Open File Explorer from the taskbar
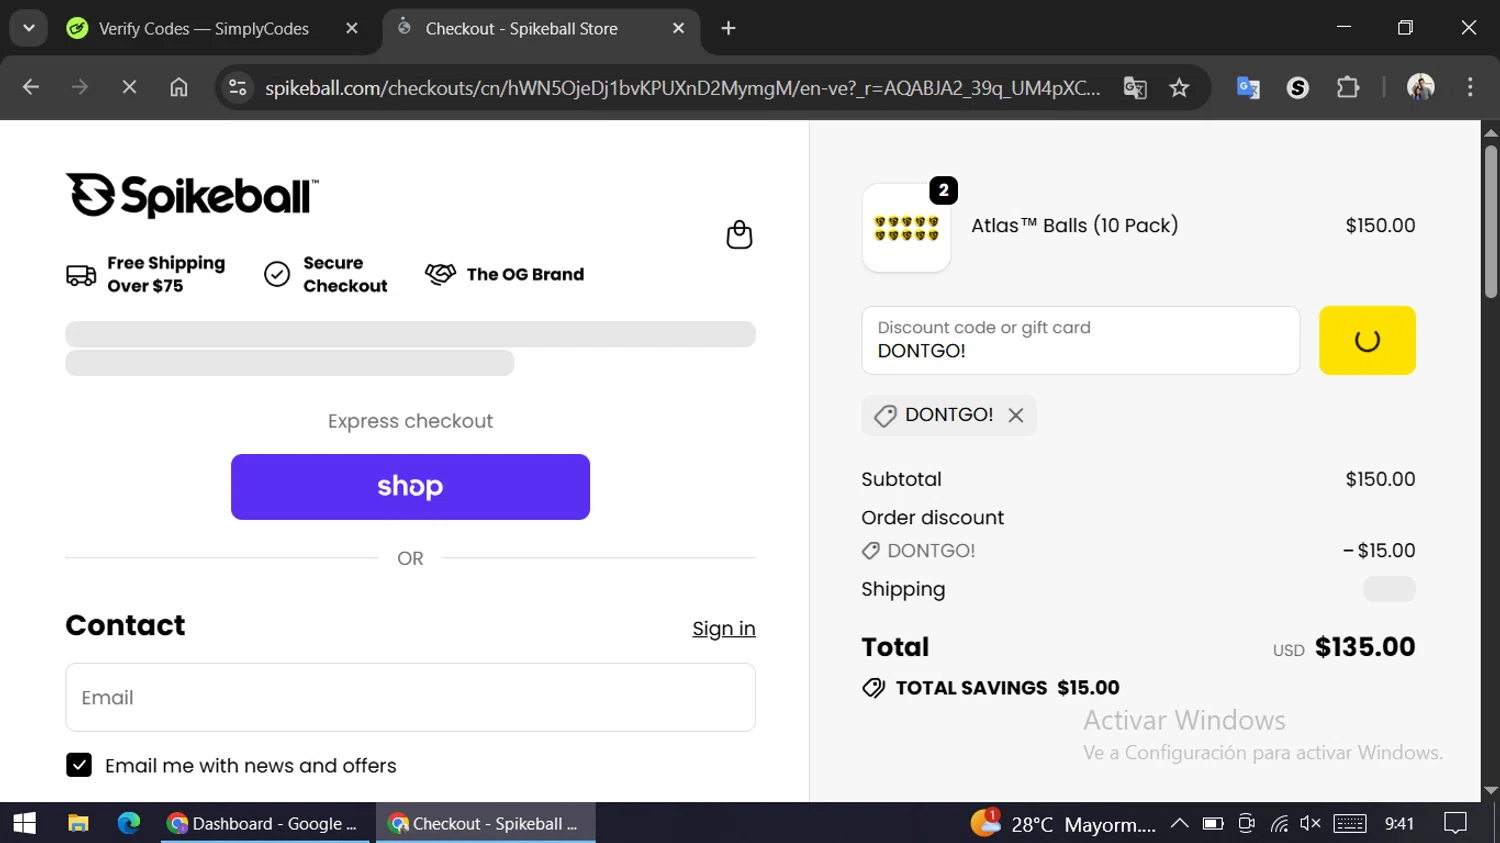1500x843 pixels. tap(78, 823)
